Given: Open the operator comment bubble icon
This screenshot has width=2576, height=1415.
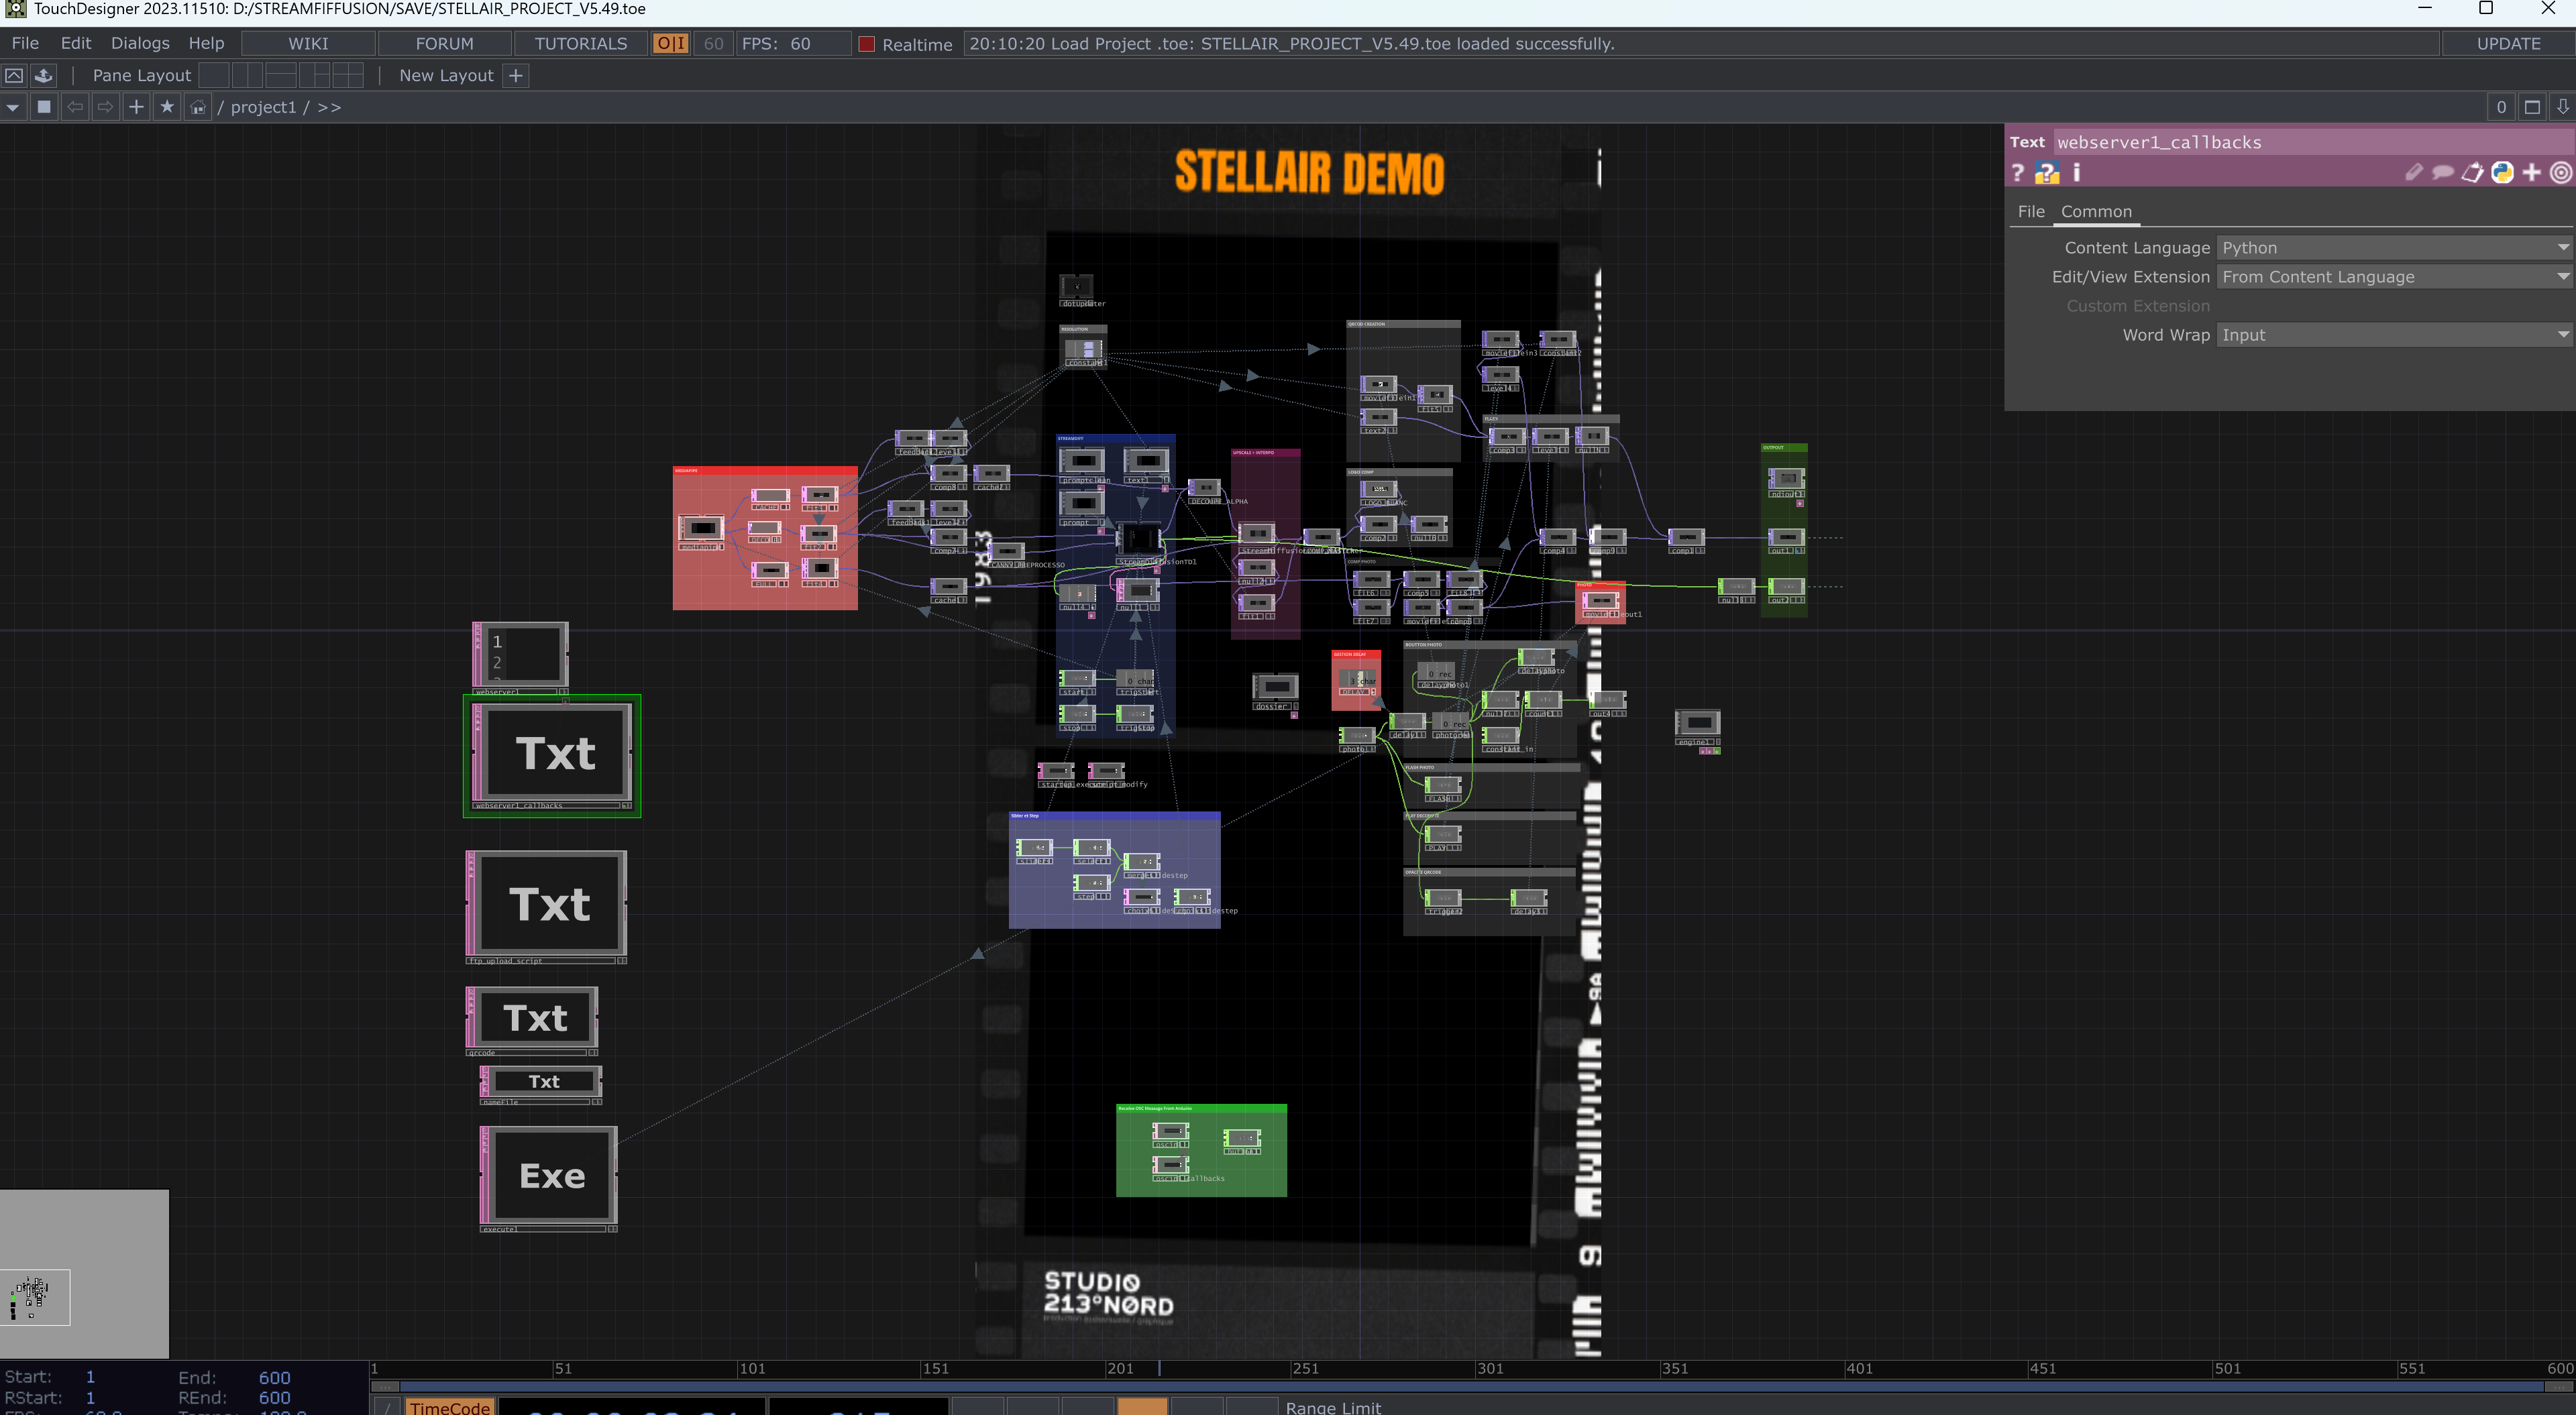Looking at the screenshot, I should tap(2442, 173).
